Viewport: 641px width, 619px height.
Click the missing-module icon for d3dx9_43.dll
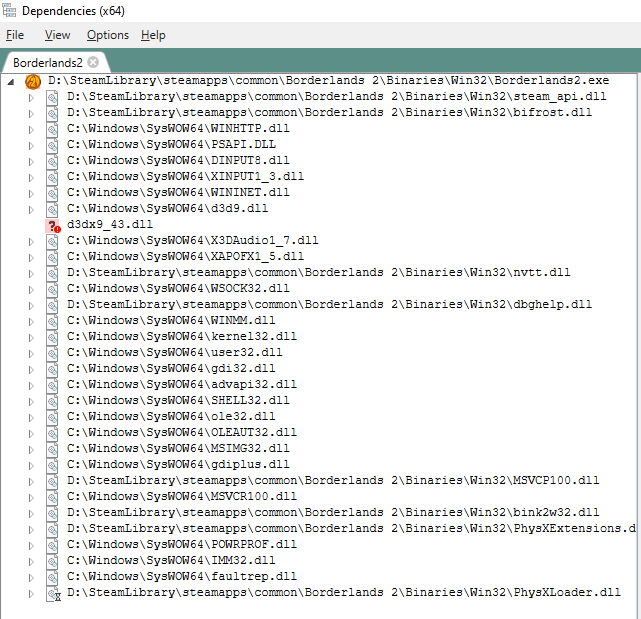tap(53, 226)
